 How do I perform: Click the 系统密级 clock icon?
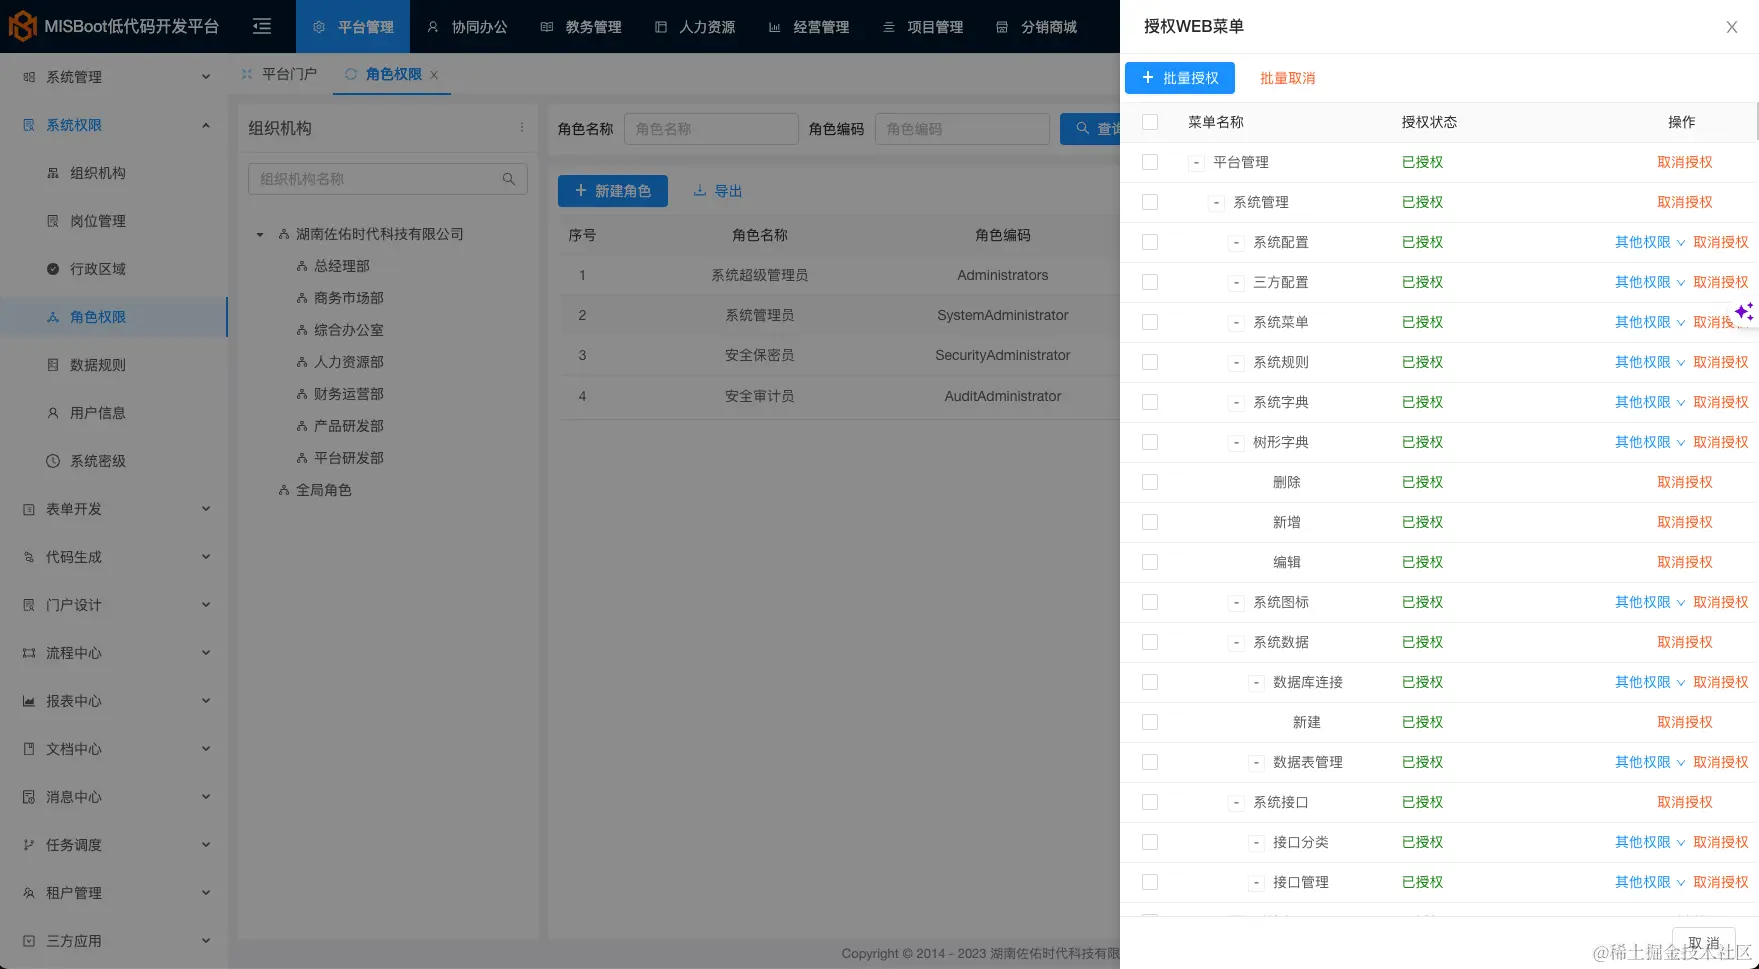tap(52, 460)
